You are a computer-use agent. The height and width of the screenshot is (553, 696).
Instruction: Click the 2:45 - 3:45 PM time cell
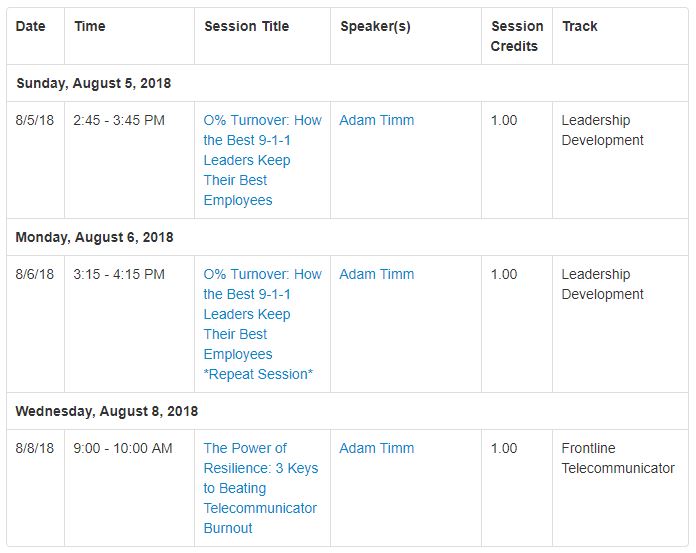click(119, 120)
